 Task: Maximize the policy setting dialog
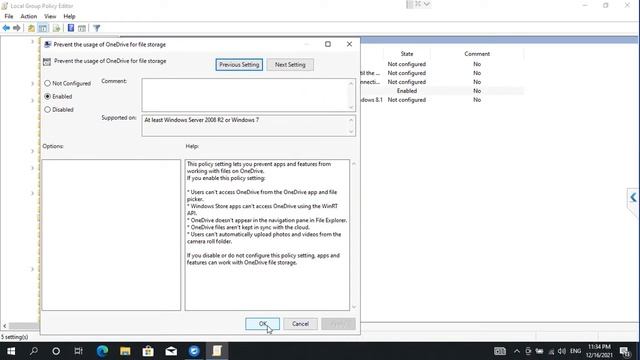[328, 44]
